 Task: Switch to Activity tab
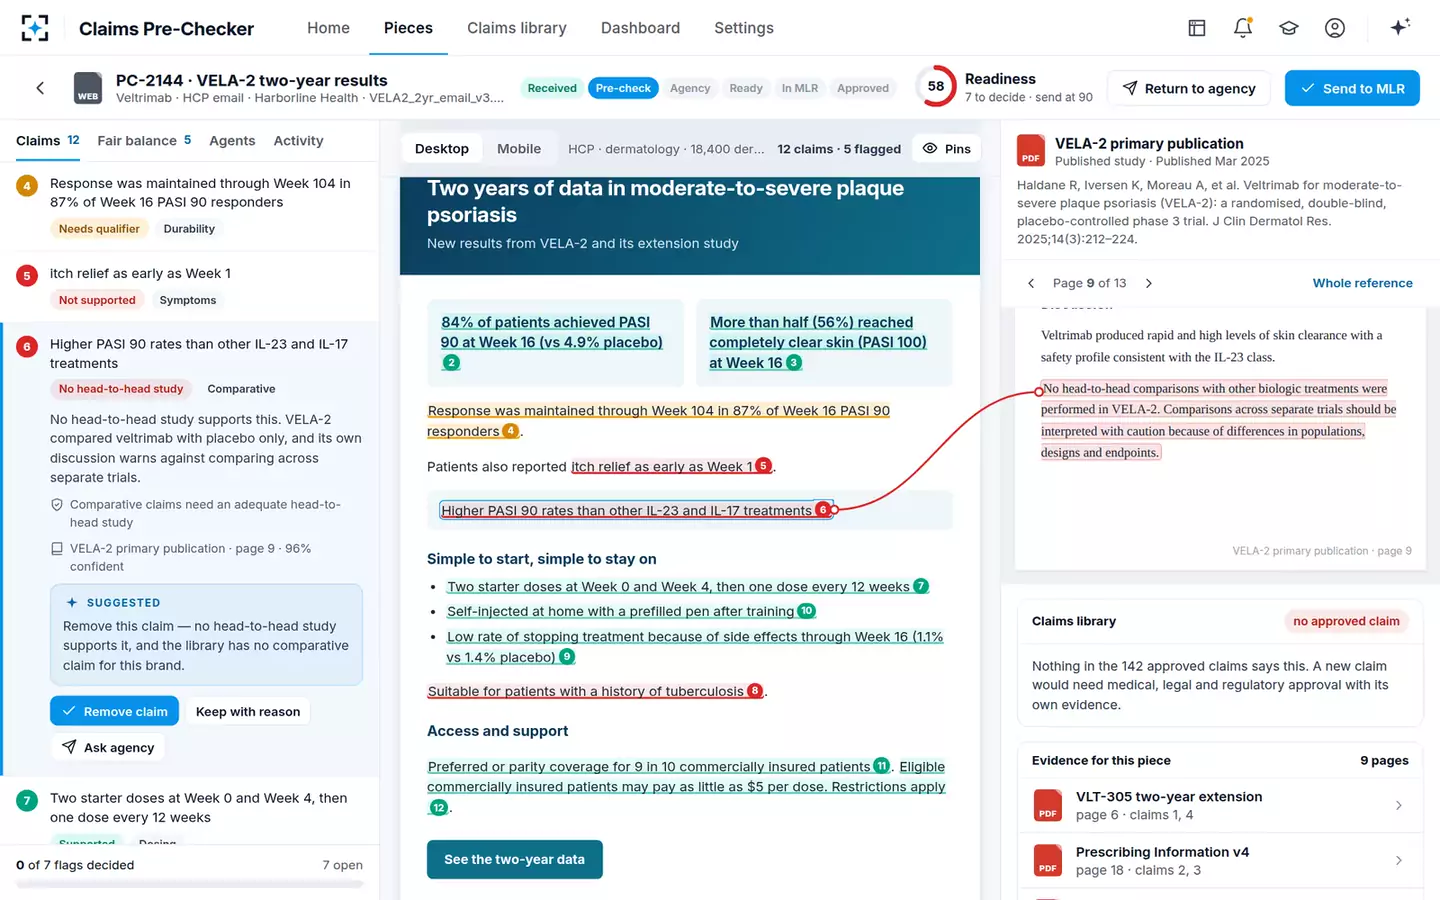click(298, 140)
